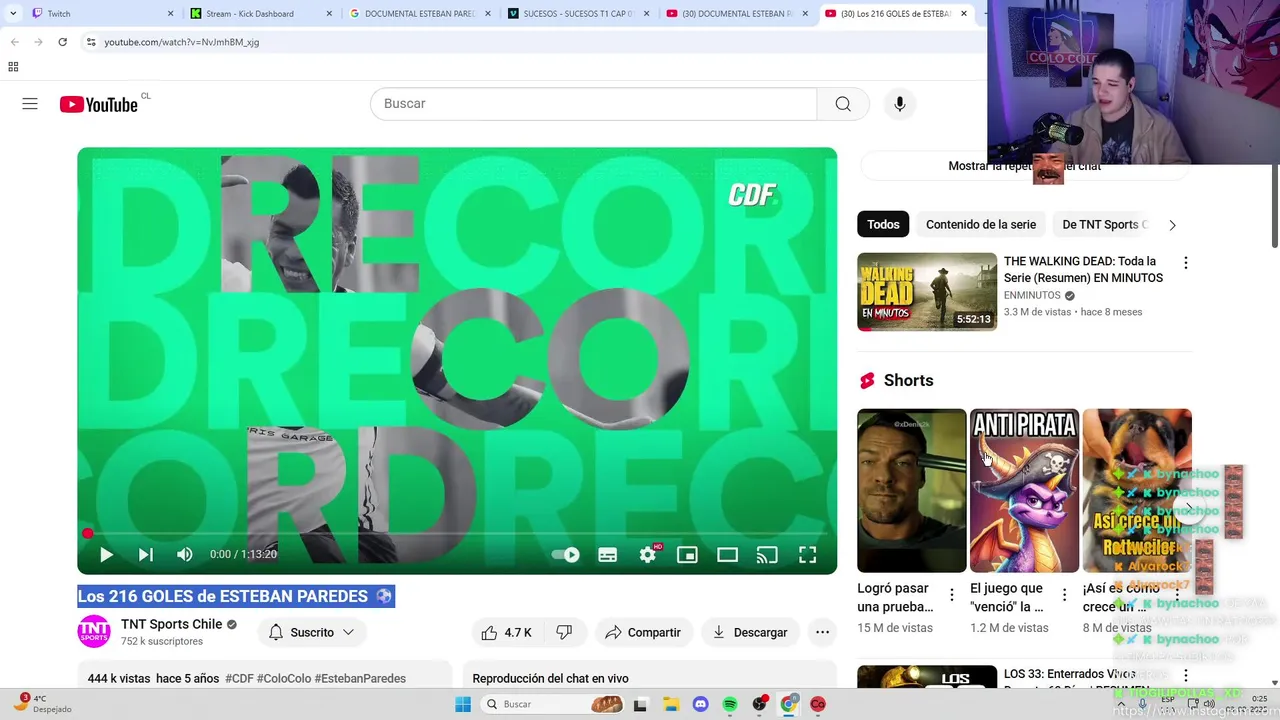Open the apps grid in bookmarks bar

pos(13,67)
